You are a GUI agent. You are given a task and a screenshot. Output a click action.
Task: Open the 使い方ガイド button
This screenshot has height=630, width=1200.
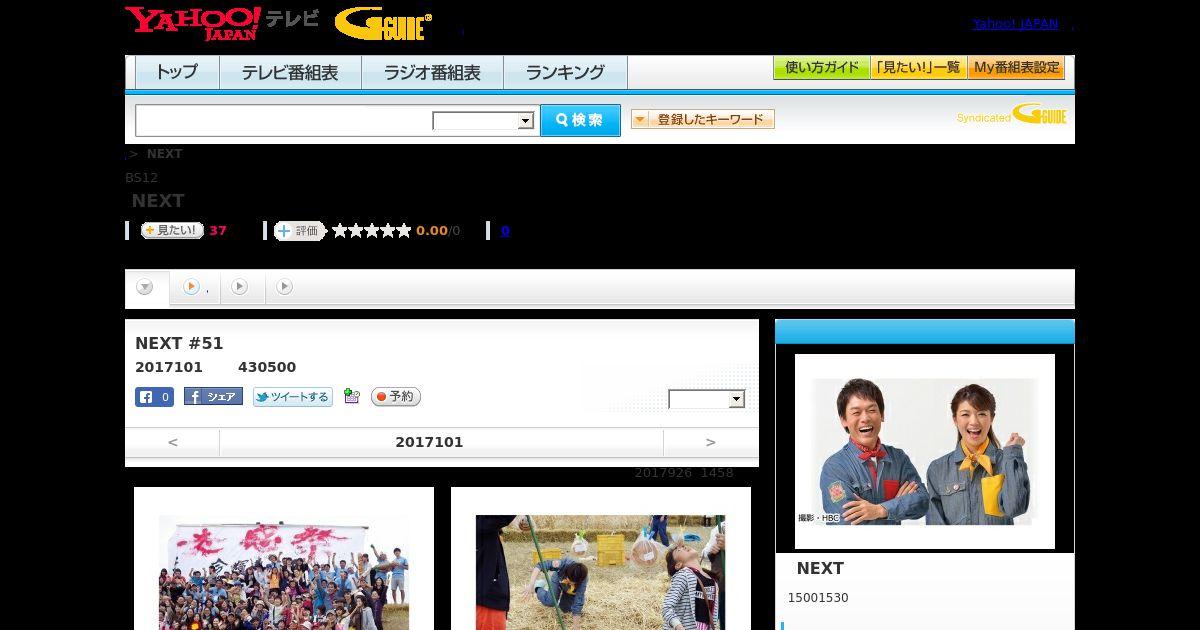(822, 68)
